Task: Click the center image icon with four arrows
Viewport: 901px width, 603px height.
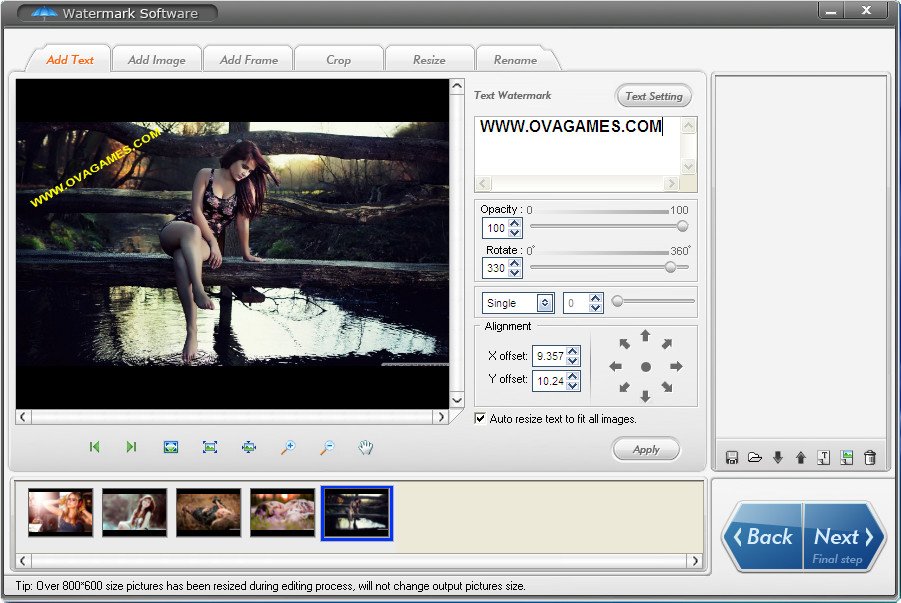Action: (249, 447)
